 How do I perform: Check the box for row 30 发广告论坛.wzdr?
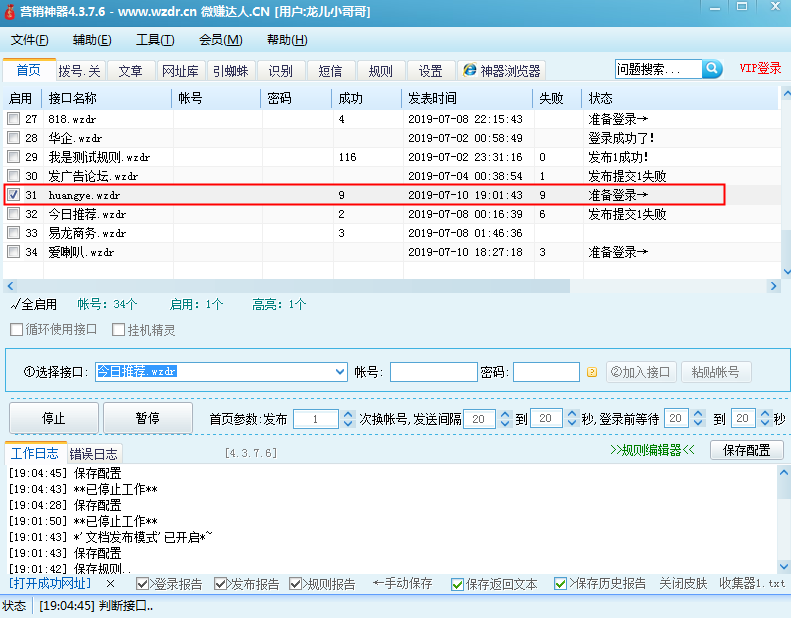[14, 176]
